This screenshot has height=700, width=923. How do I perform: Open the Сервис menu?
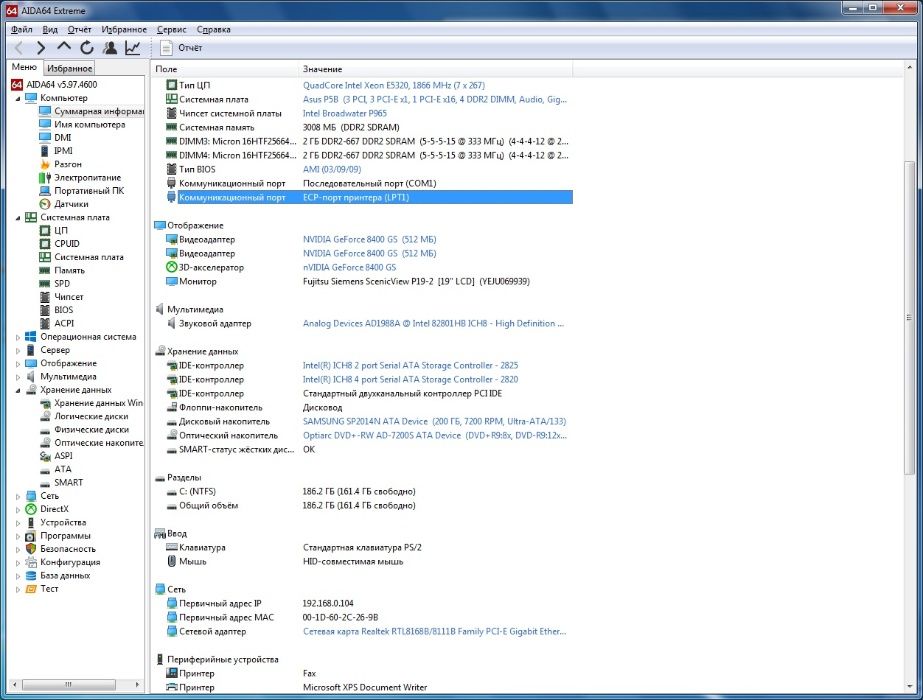click(171, 29)
